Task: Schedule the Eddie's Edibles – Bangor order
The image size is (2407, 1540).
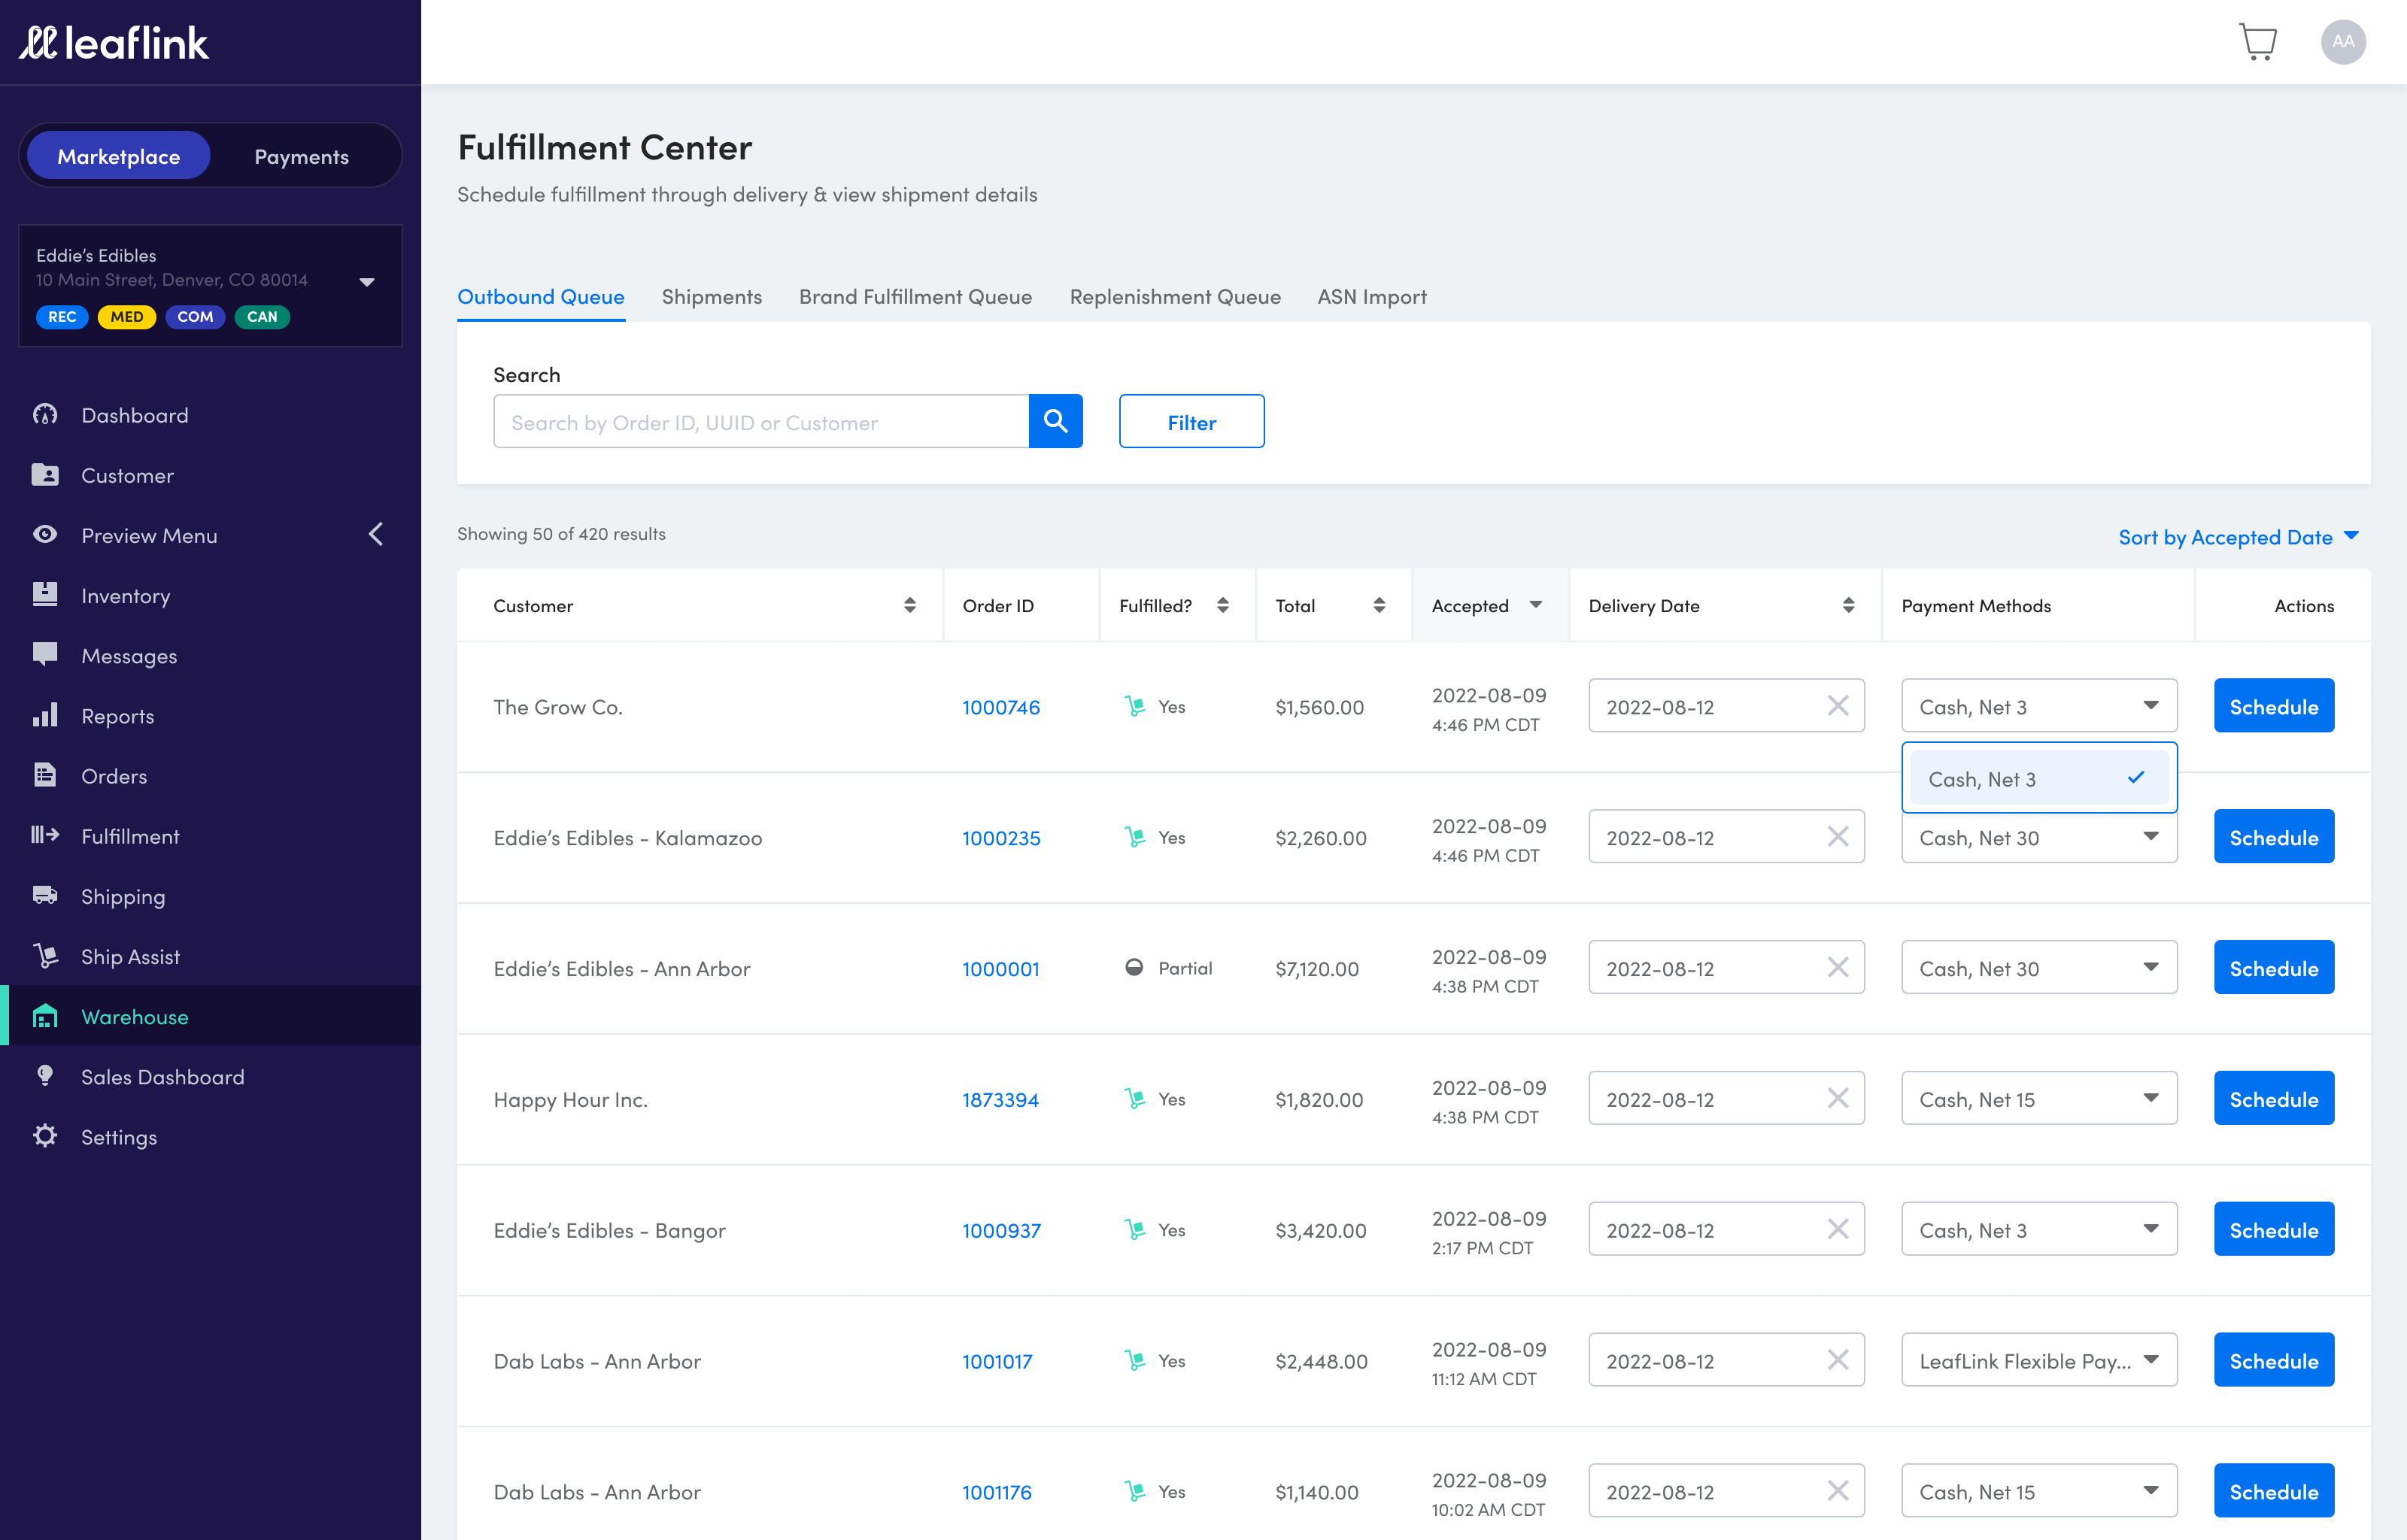Action: (2273, 1229)
